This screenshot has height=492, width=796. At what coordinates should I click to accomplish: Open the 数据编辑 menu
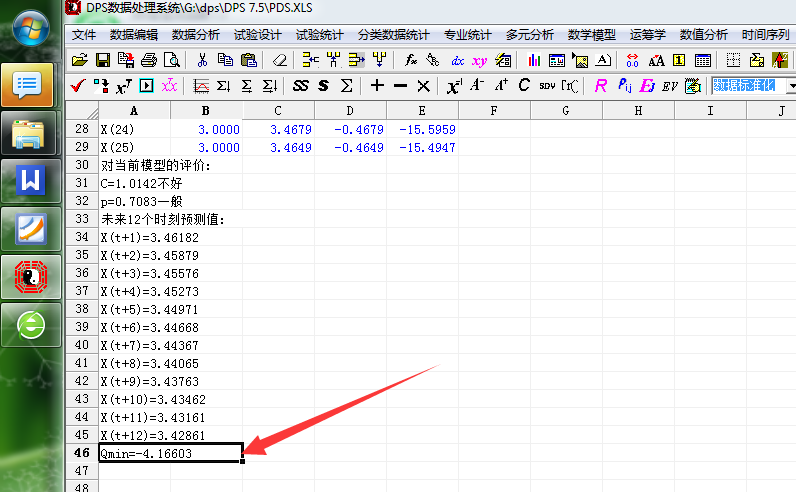(x=134, y=35)
